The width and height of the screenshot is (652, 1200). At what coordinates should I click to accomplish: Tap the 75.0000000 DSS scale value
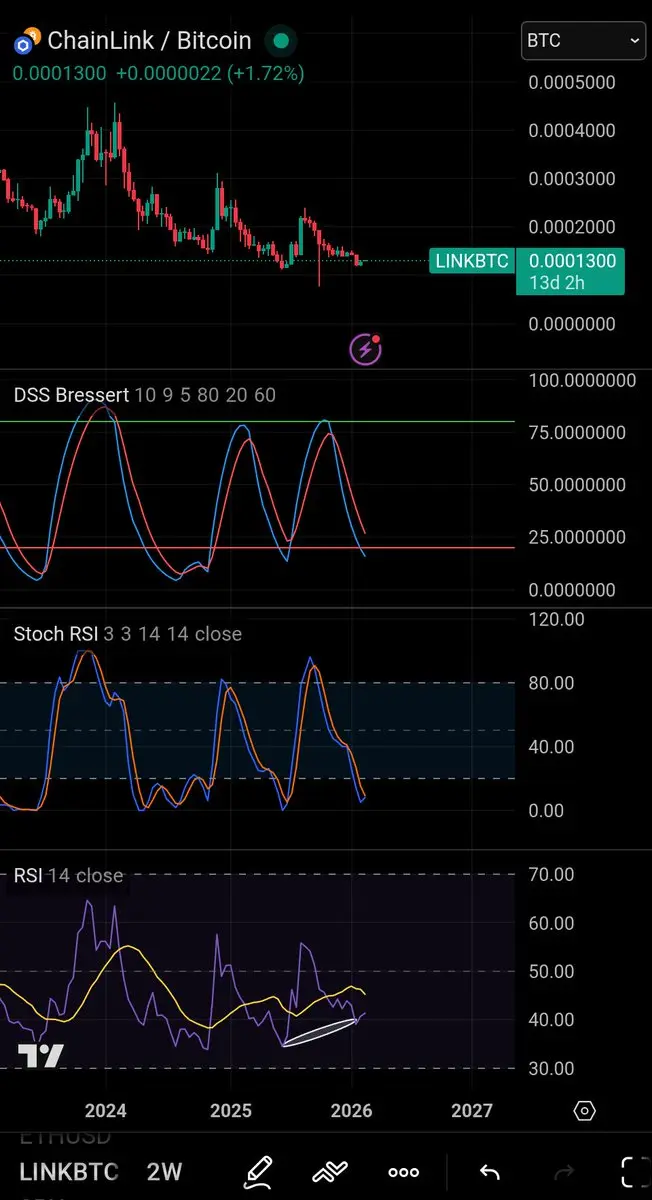577,433
